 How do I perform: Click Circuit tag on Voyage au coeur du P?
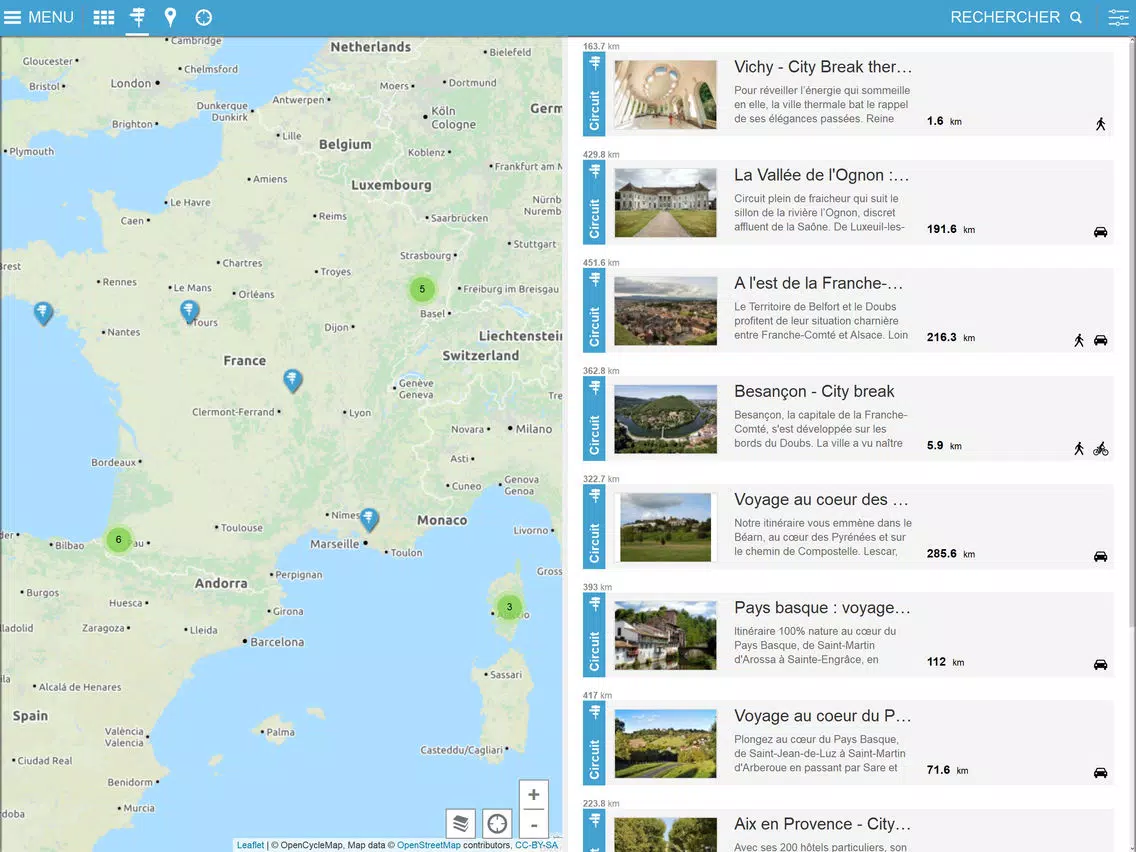click(x=594, y=743)
